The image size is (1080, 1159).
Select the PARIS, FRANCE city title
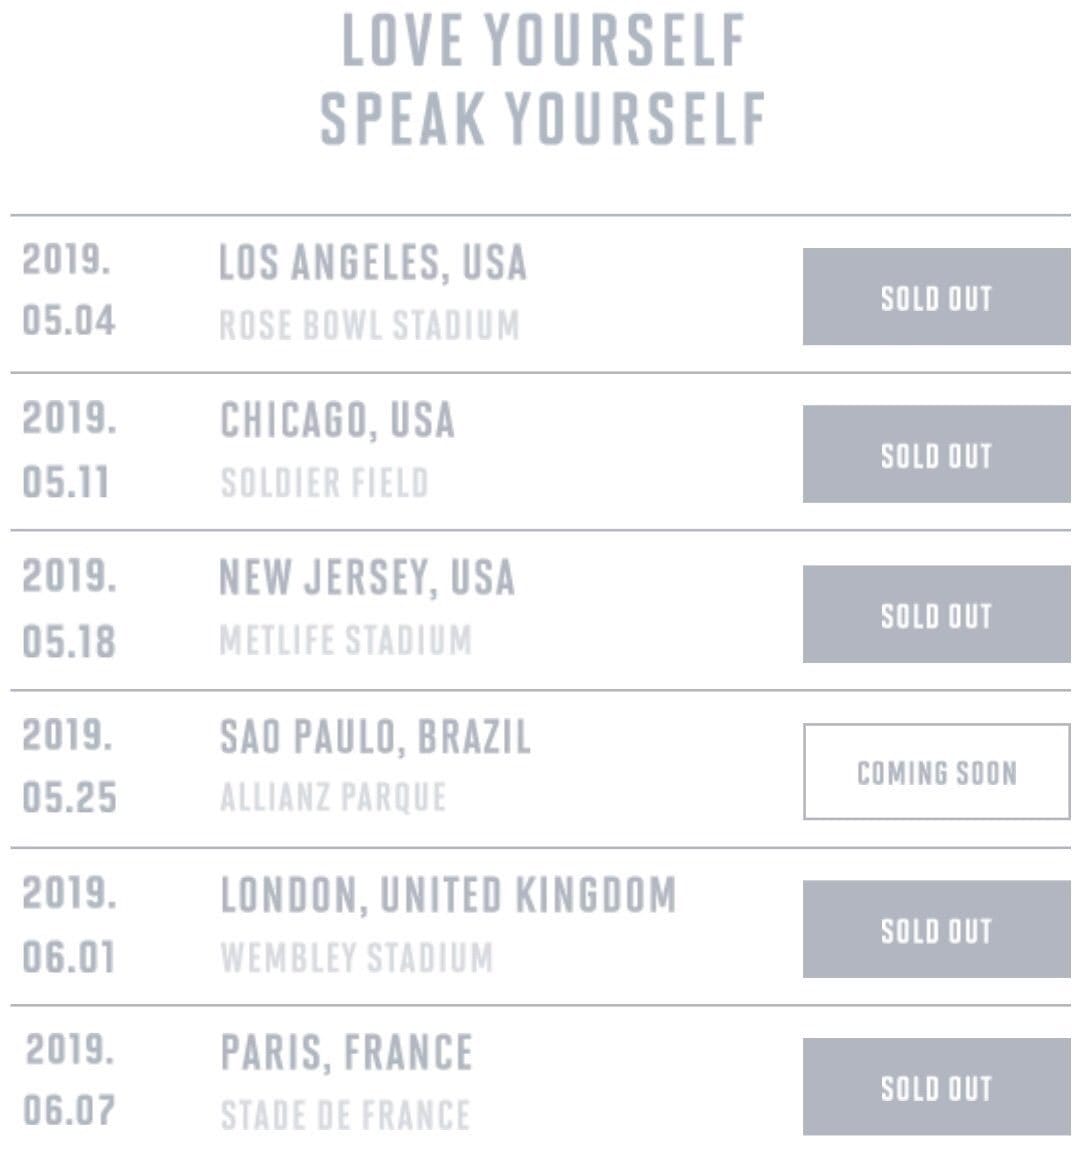point(346,1052)
